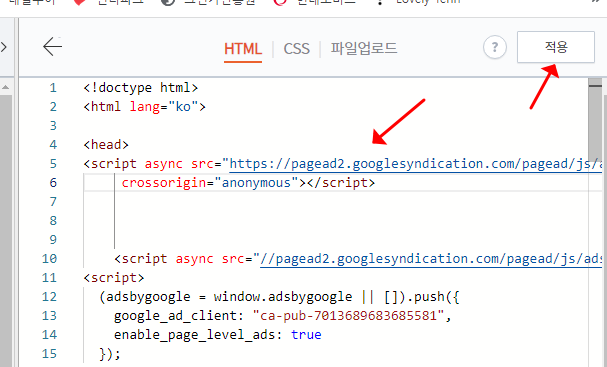The image size is (607, 367).
Task: Open the pagead2 URL on line 5
Action: (415, 164)
